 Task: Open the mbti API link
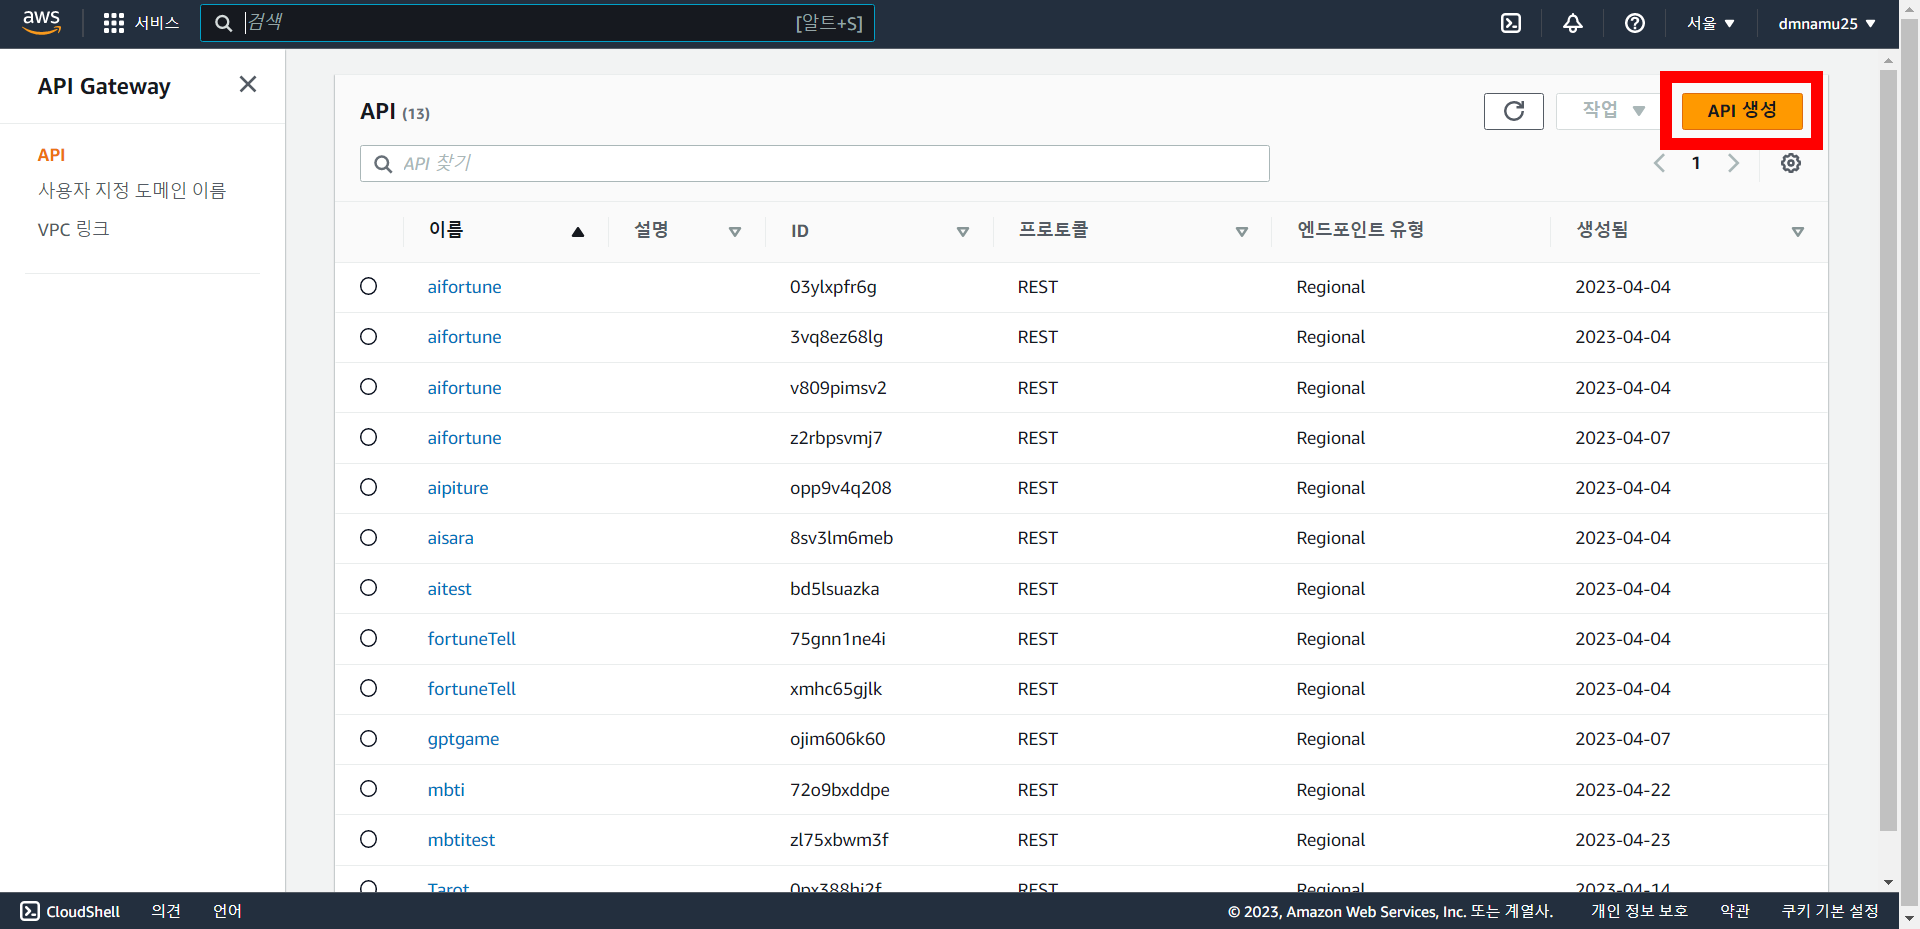[446, 790]
